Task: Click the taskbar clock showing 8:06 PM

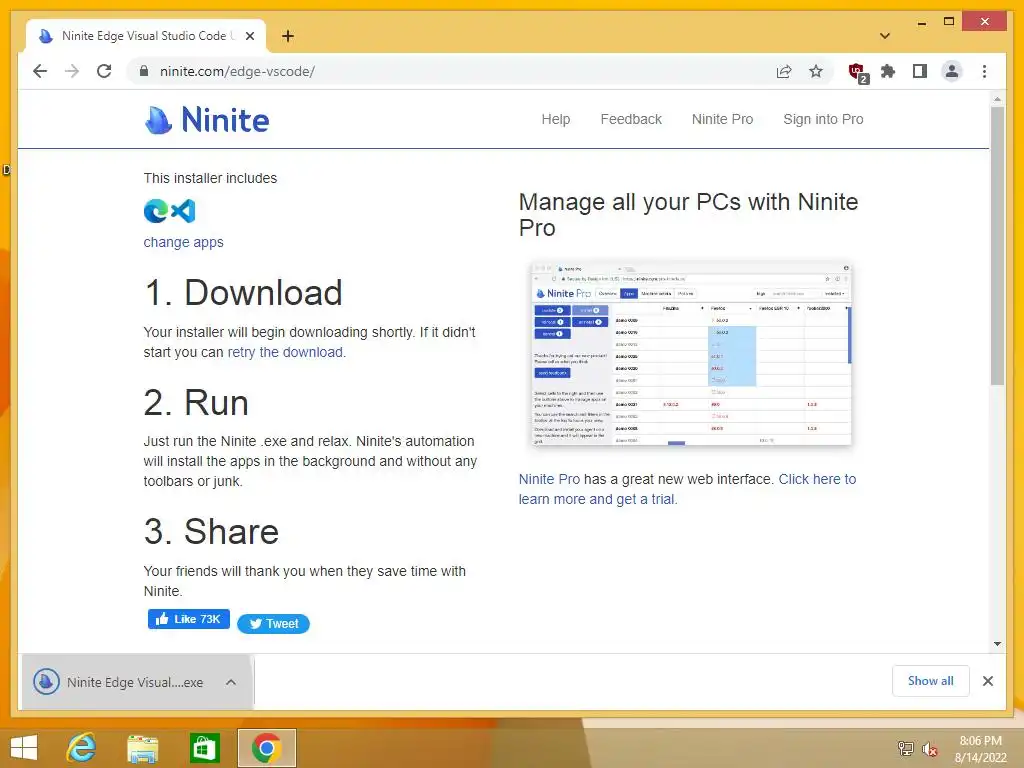Action: click(x=980, y=749)
